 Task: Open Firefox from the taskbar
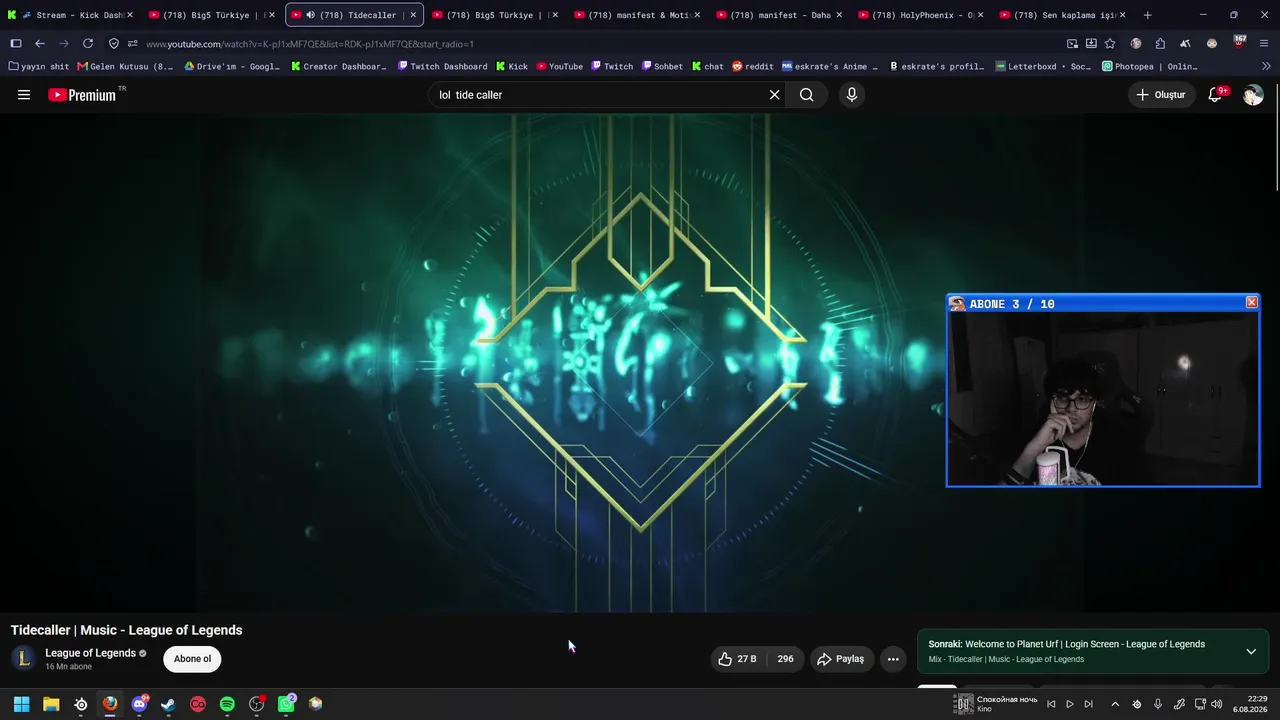[x=110, y=704]
